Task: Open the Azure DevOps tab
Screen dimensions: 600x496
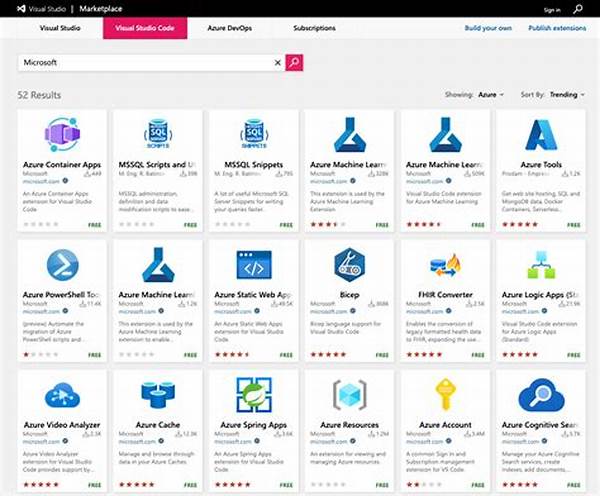Action: click(229, 28)
